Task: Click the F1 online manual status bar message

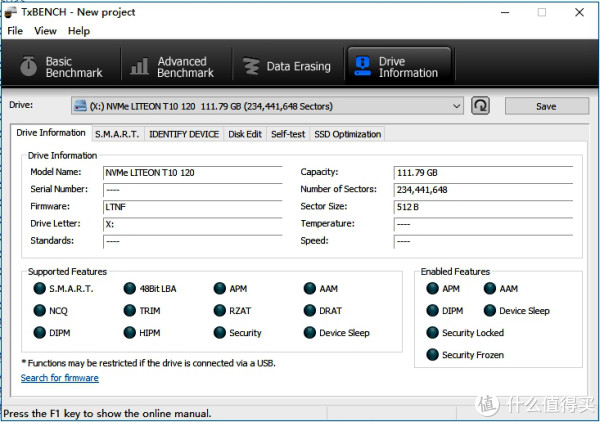Action: pyautogui.click(x=107, y=414)
